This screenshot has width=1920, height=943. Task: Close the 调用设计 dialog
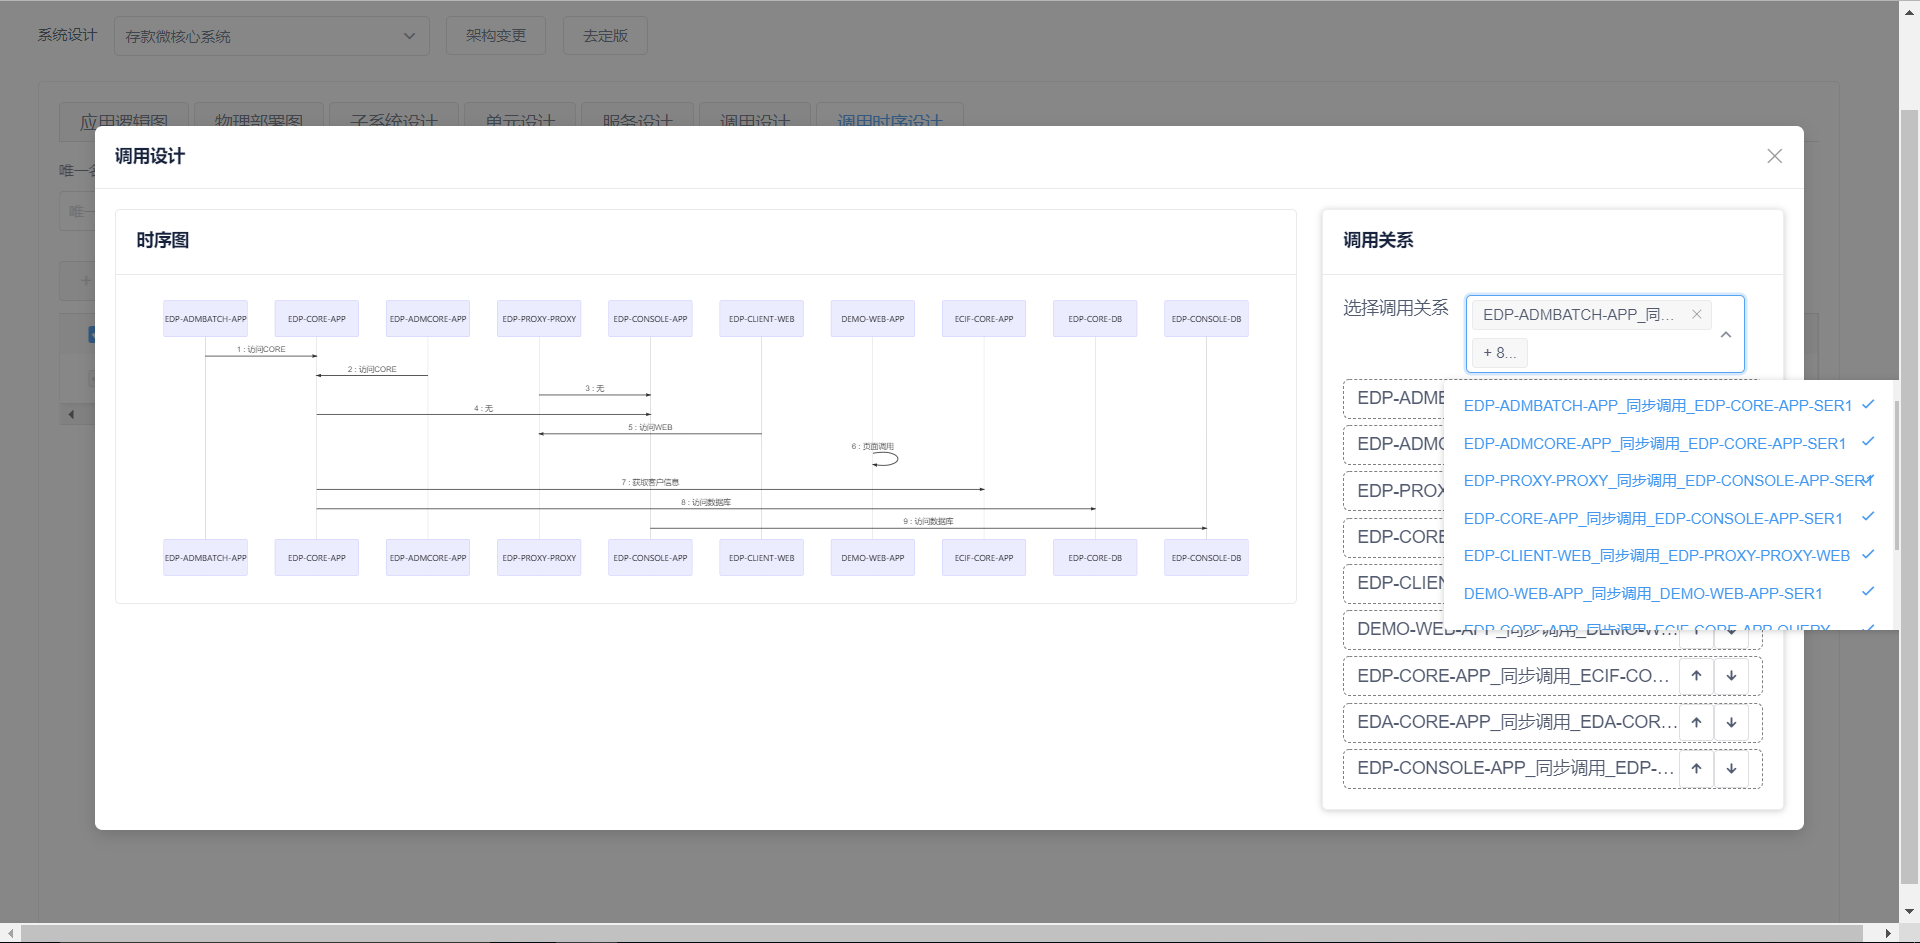[x=1774, y=156]
